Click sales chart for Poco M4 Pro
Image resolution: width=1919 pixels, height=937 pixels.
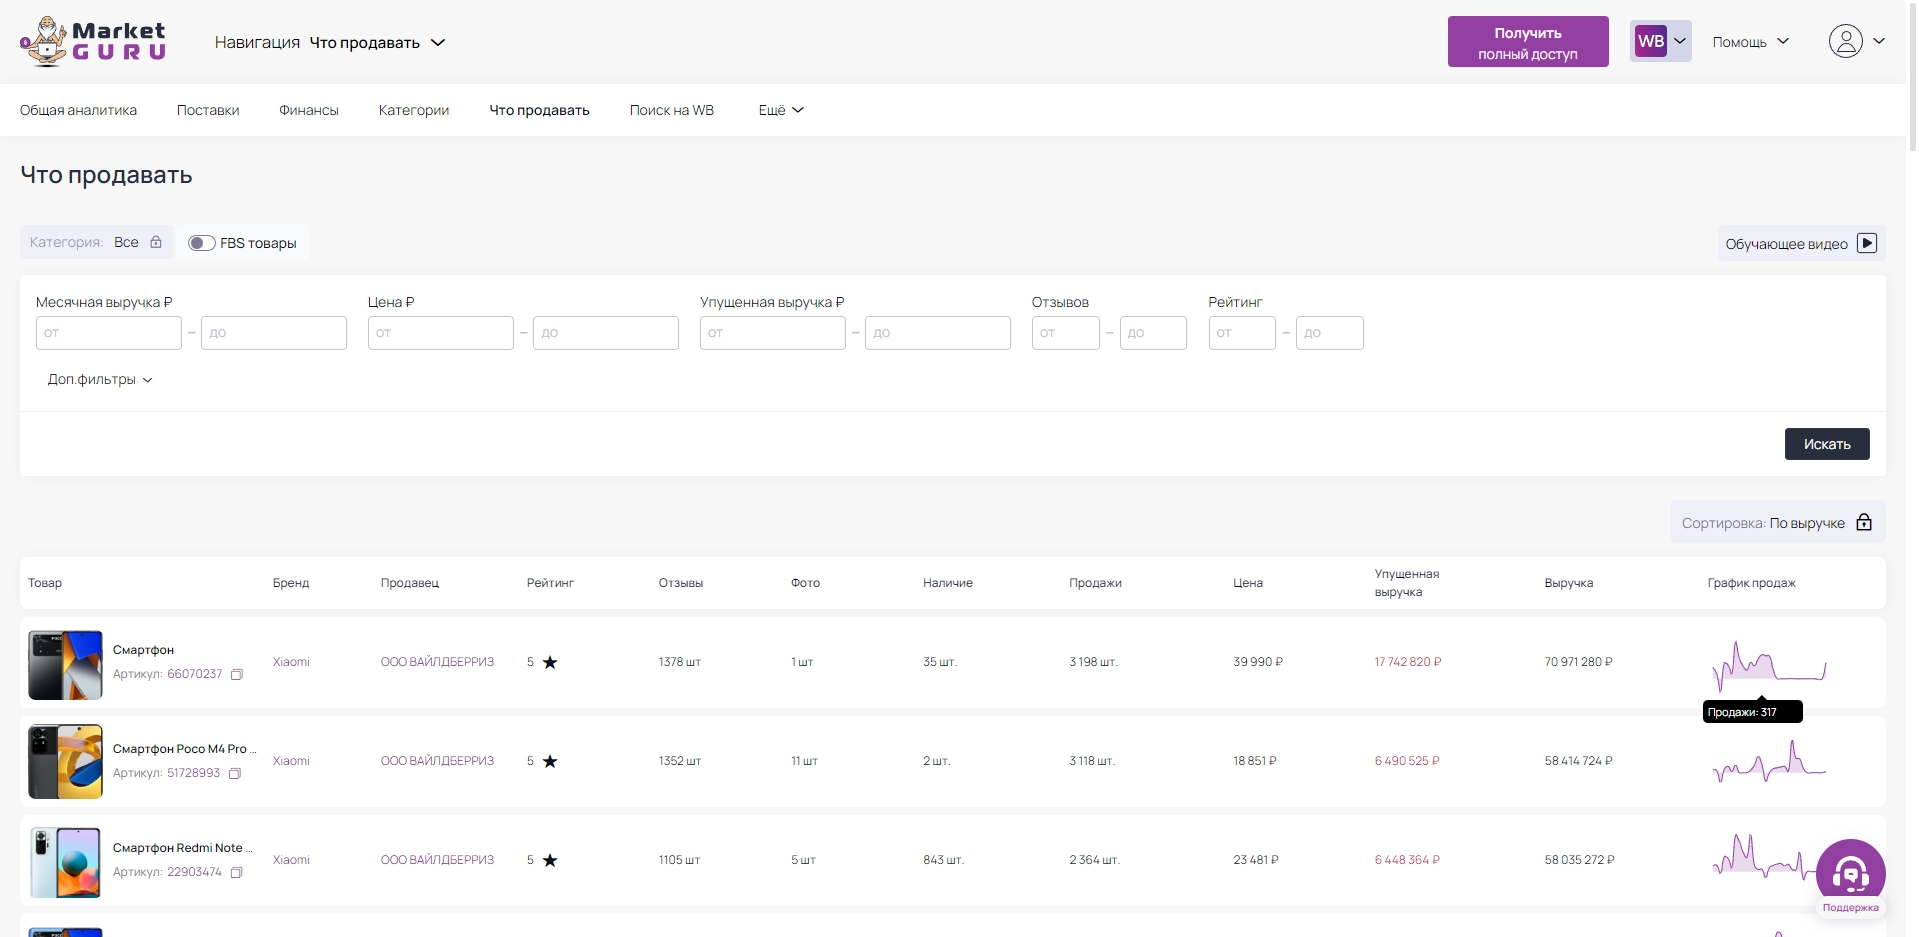point(1769,762)
